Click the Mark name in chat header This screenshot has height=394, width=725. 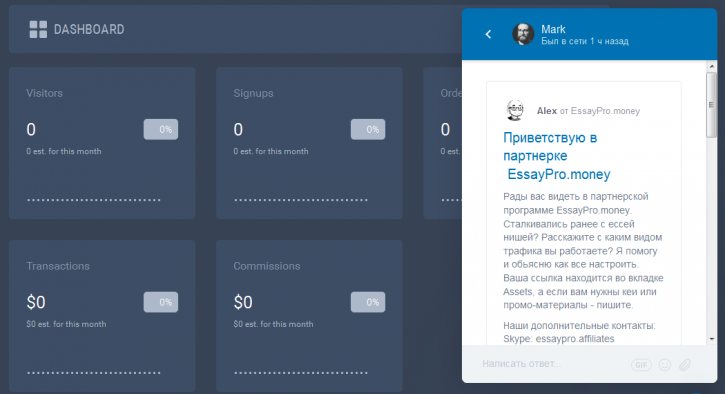coord(553,29)
